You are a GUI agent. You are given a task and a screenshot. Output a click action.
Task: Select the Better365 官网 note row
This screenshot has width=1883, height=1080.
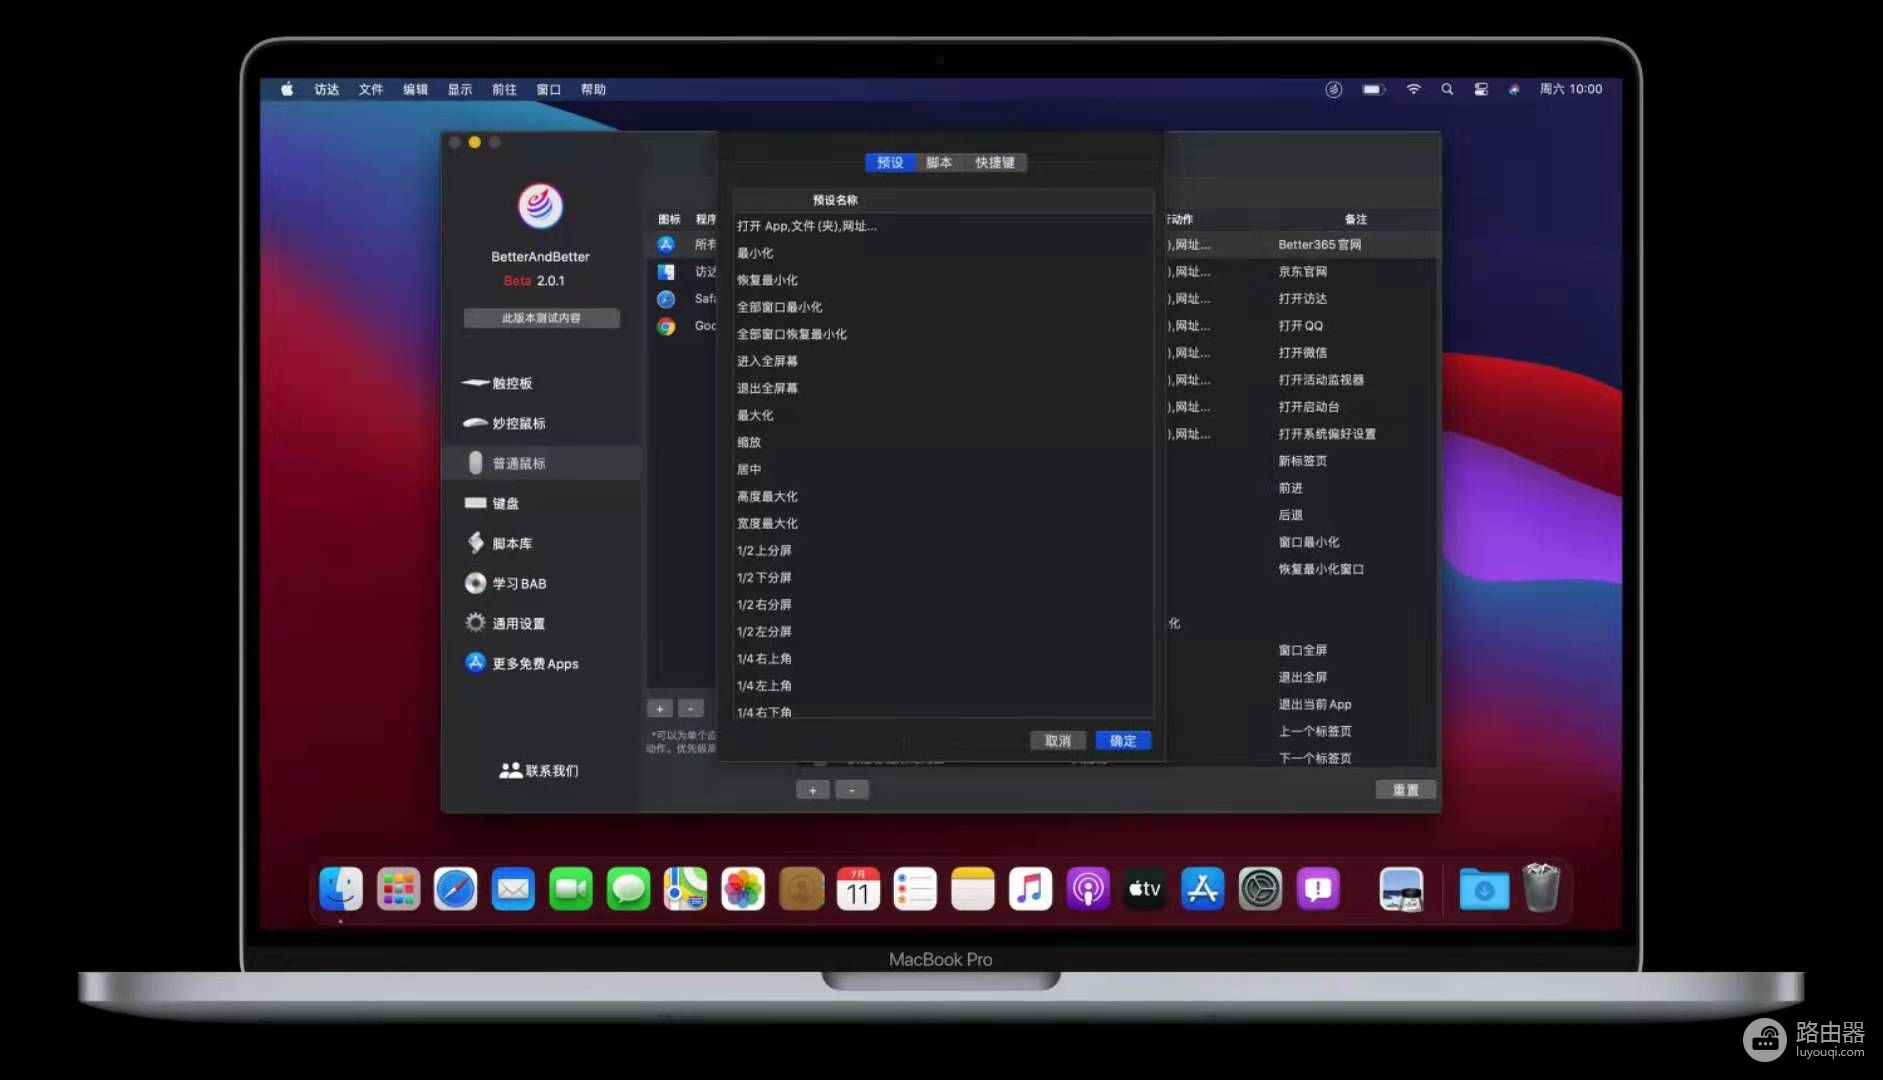click(1319, 244)
